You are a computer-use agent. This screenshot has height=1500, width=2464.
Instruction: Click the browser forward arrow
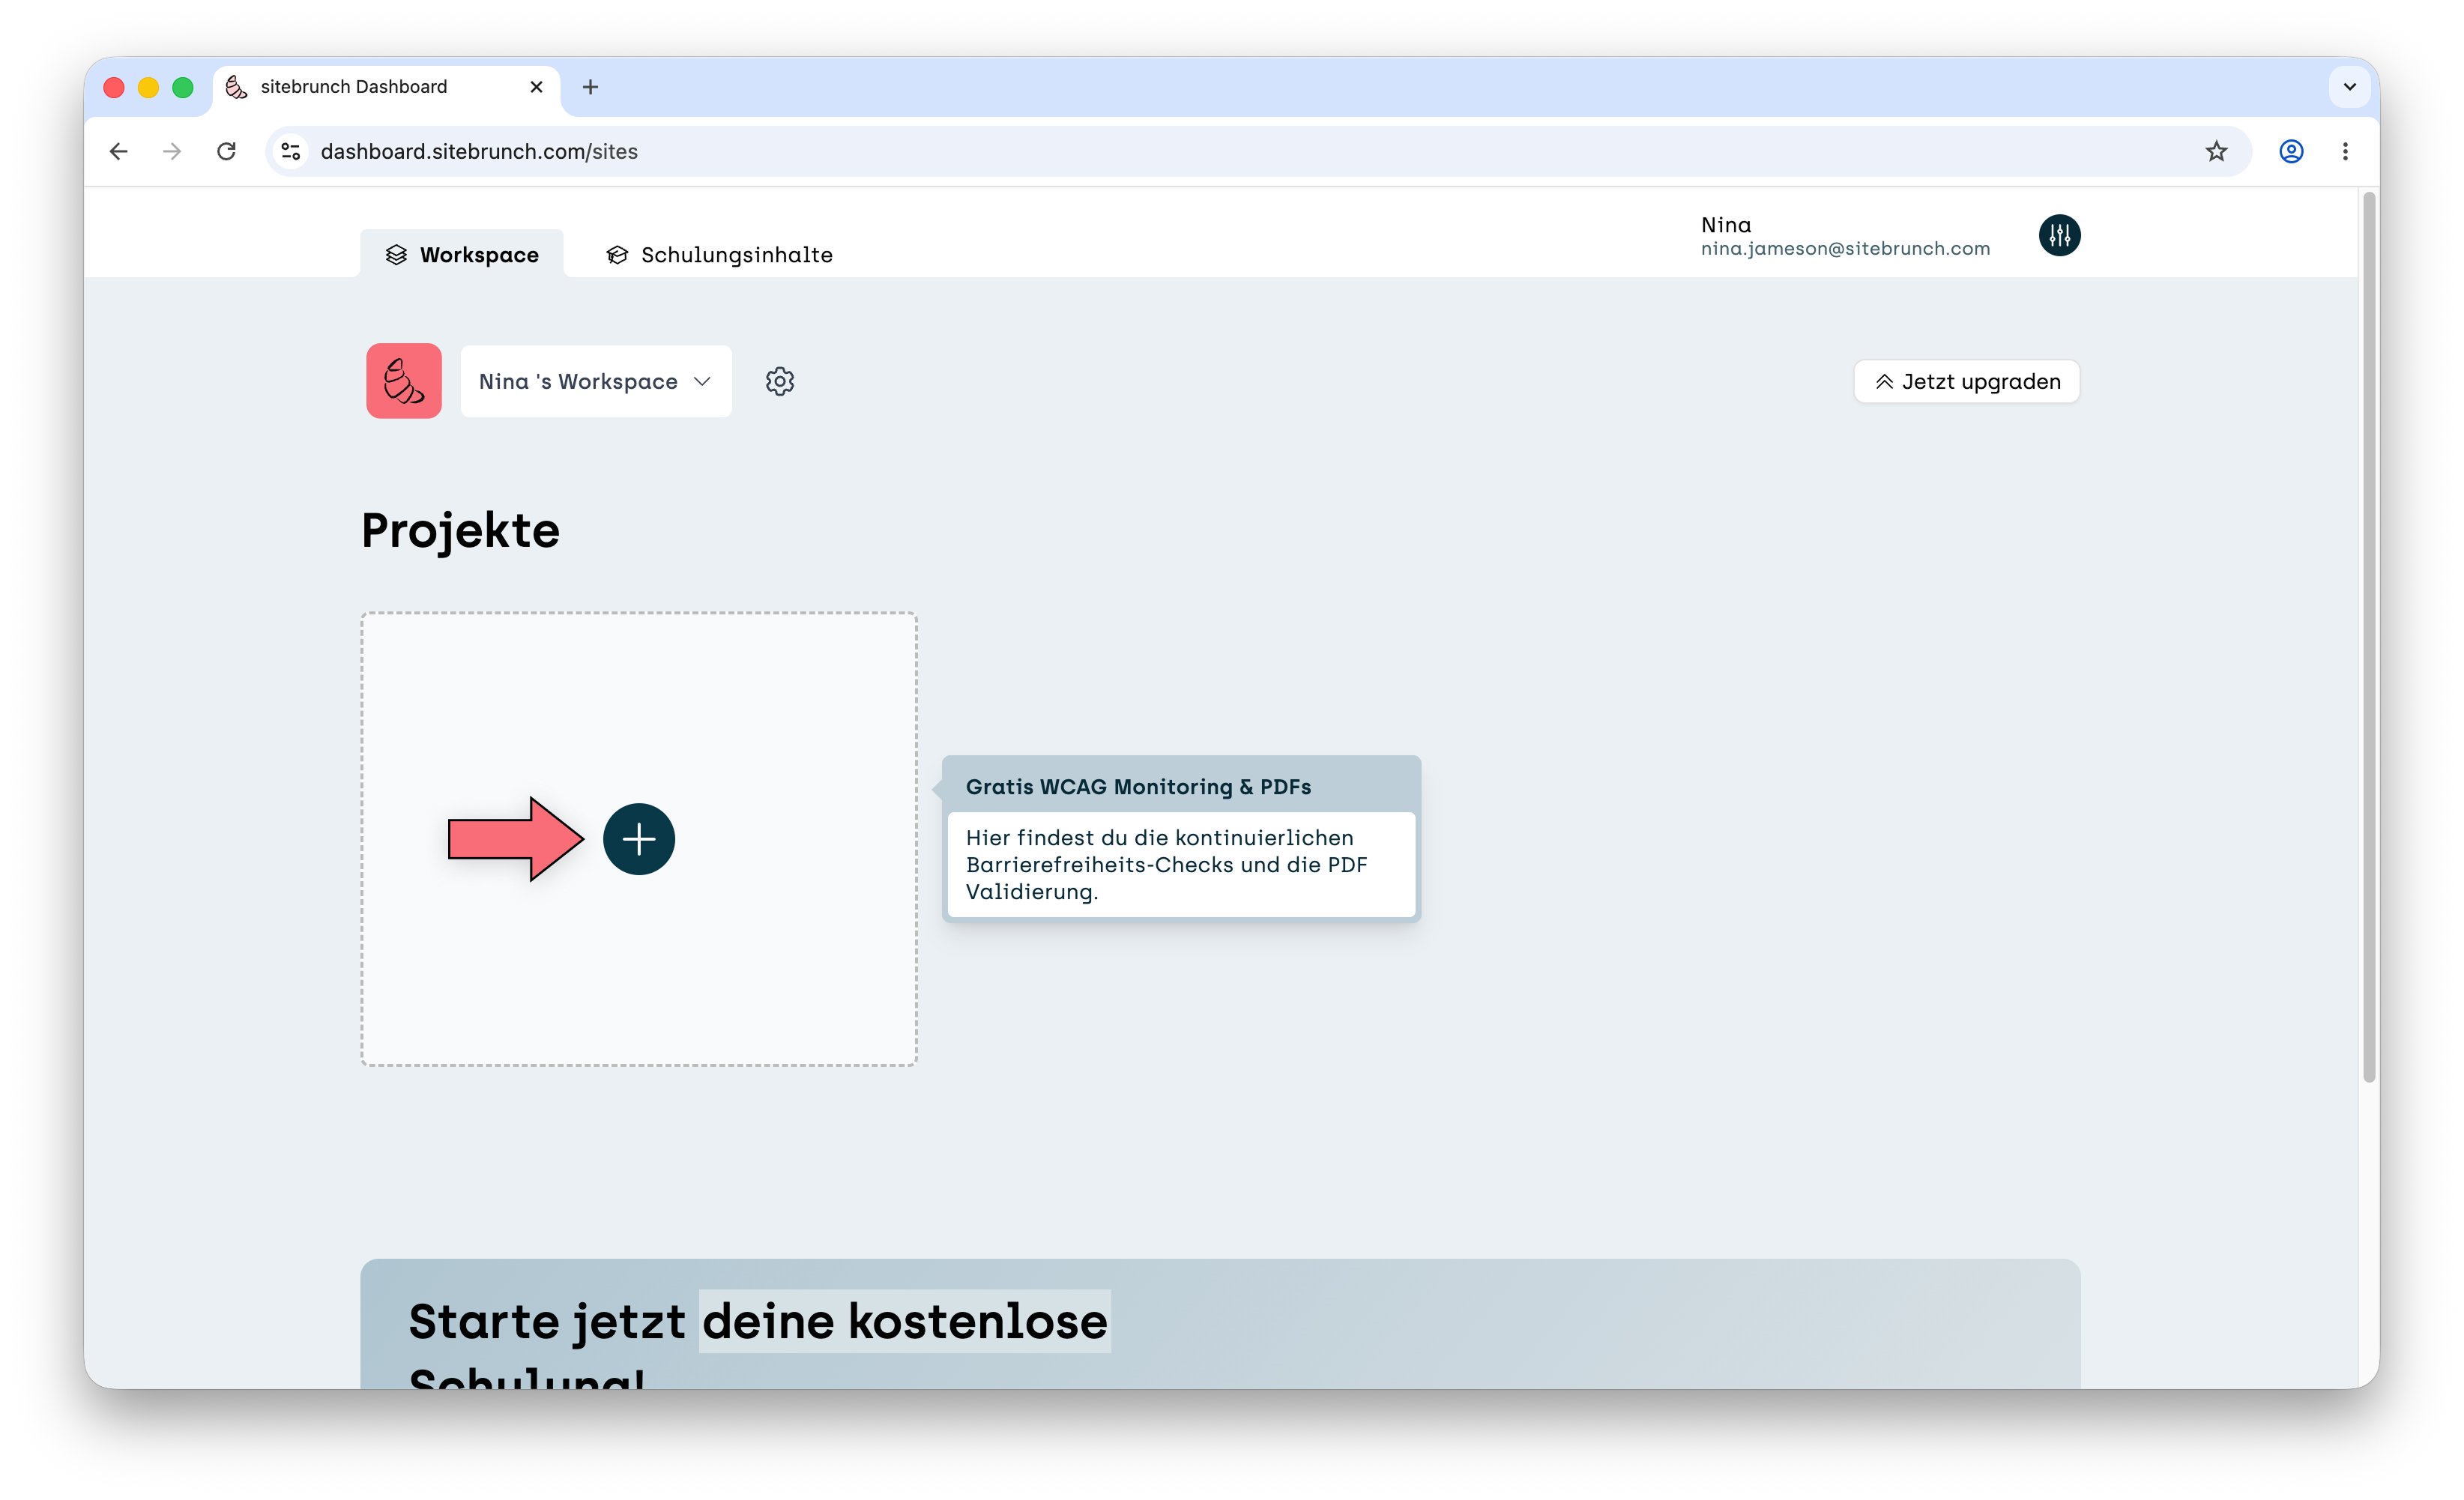click(173, 151)
